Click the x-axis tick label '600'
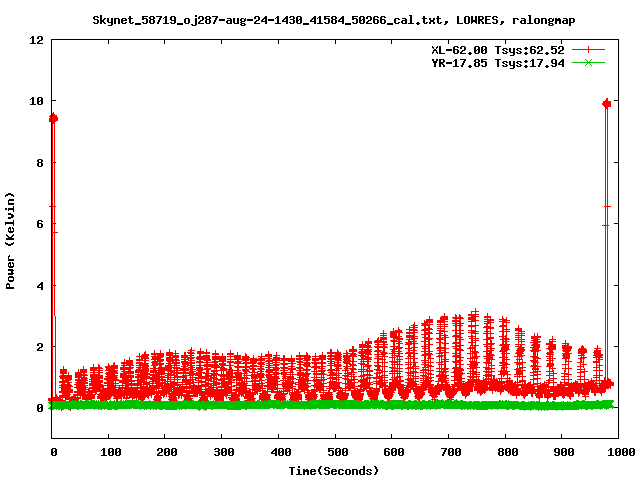 coord(394,452)
